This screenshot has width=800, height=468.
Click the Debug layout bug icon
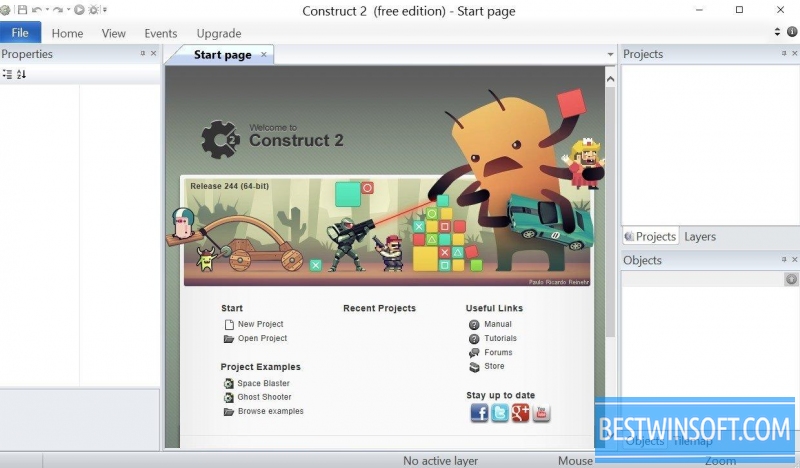[x=93, y=9]
